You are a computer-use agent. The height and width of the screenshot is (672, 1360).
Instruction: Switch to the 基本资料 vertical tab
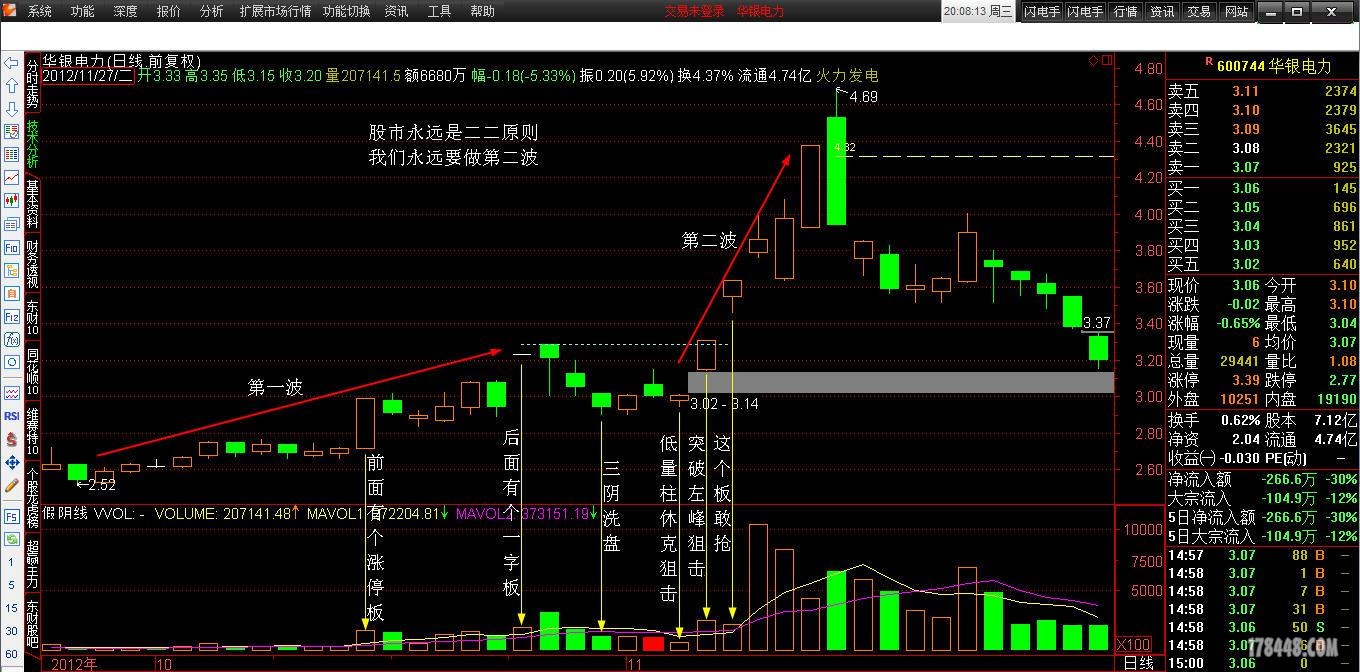[x=33, y=205]
